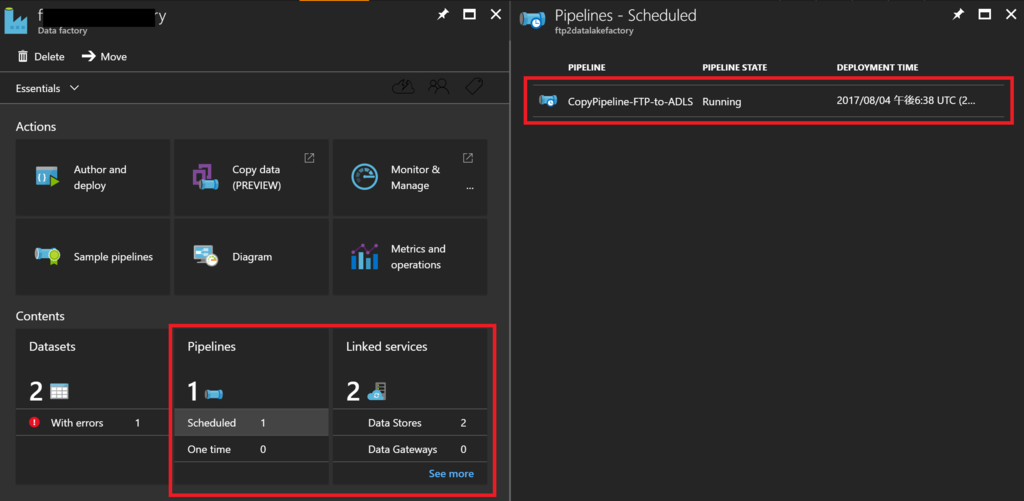The width and height of the screenshot is (1024, 501).
Task: Open the quickstart cloud icon
Action: pos(404,86)
